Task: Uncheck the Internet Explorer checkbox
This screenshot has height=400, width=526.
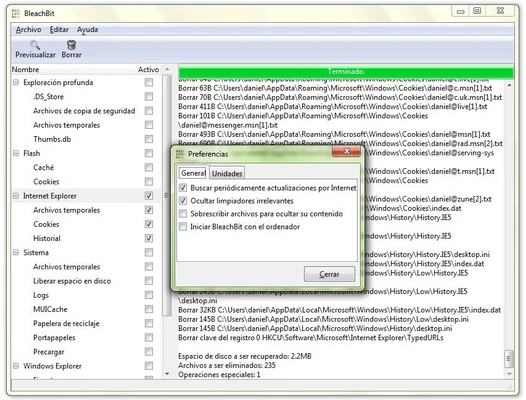Action: [149, 196]
